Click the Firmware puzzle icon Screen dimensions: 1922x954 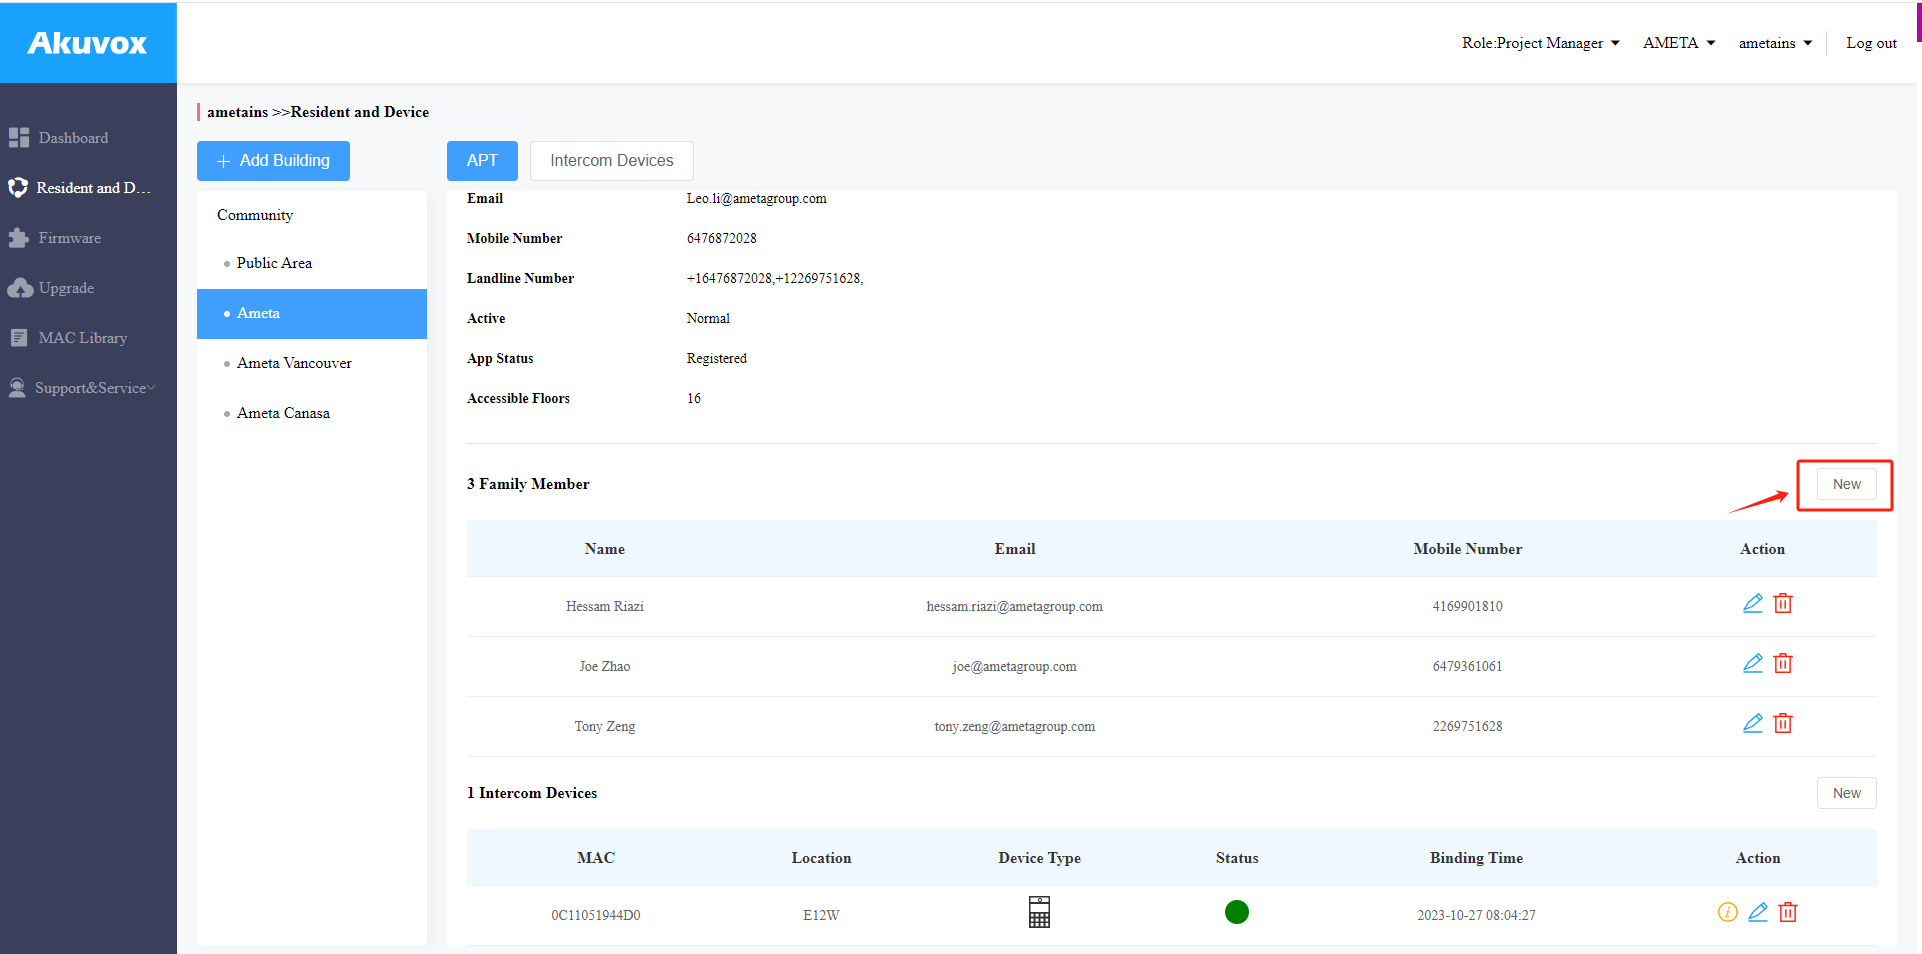point(18,238)
